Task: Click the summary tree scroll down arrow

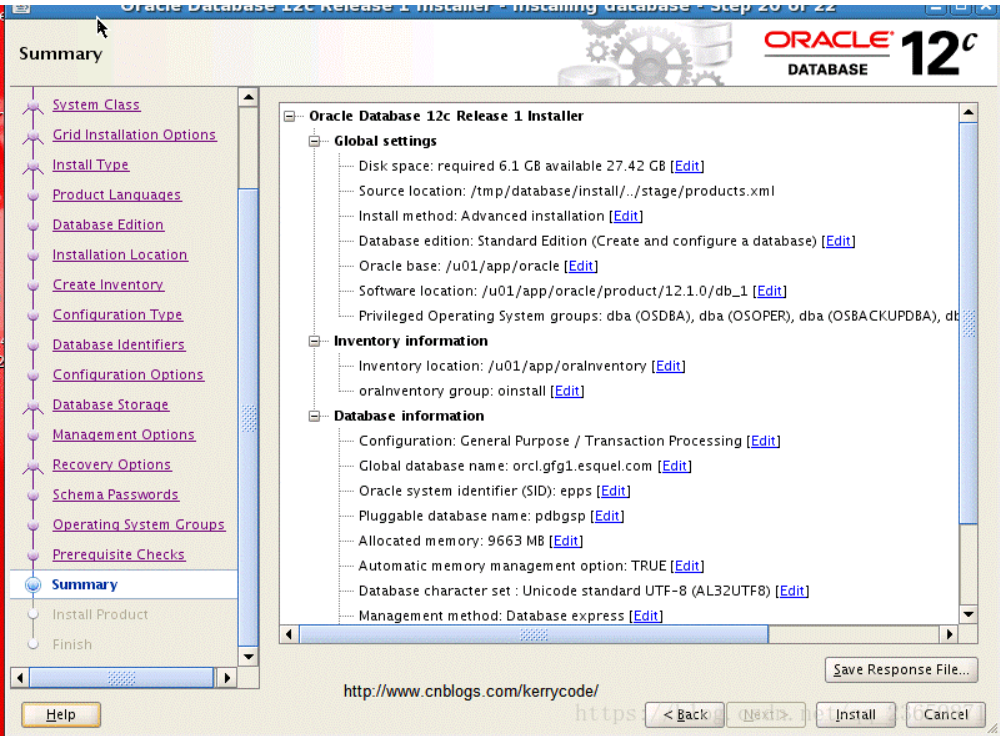Action: tap(968, 614)
